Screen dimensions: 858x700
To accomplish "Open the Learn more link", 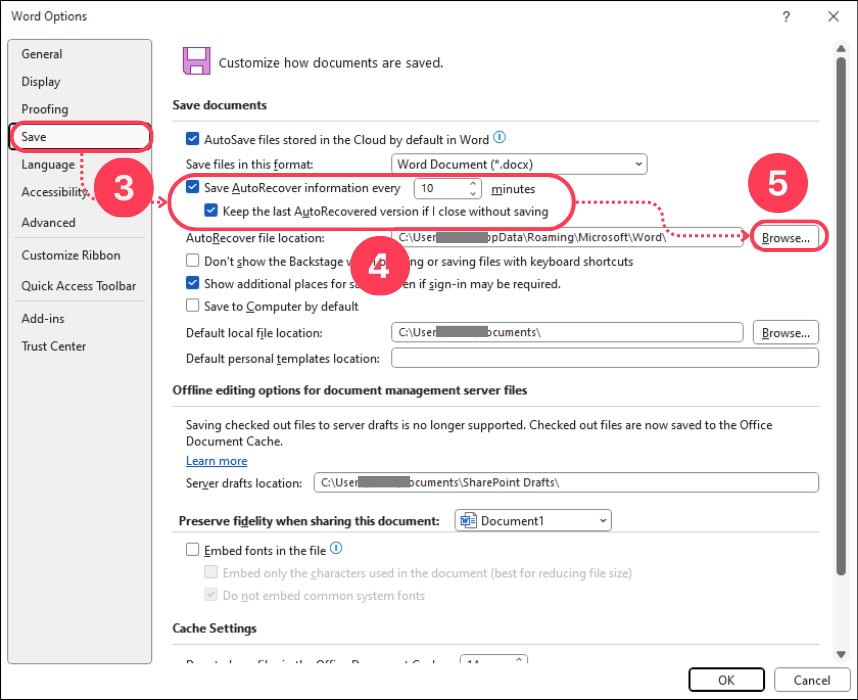I will [x=216, y=461].
